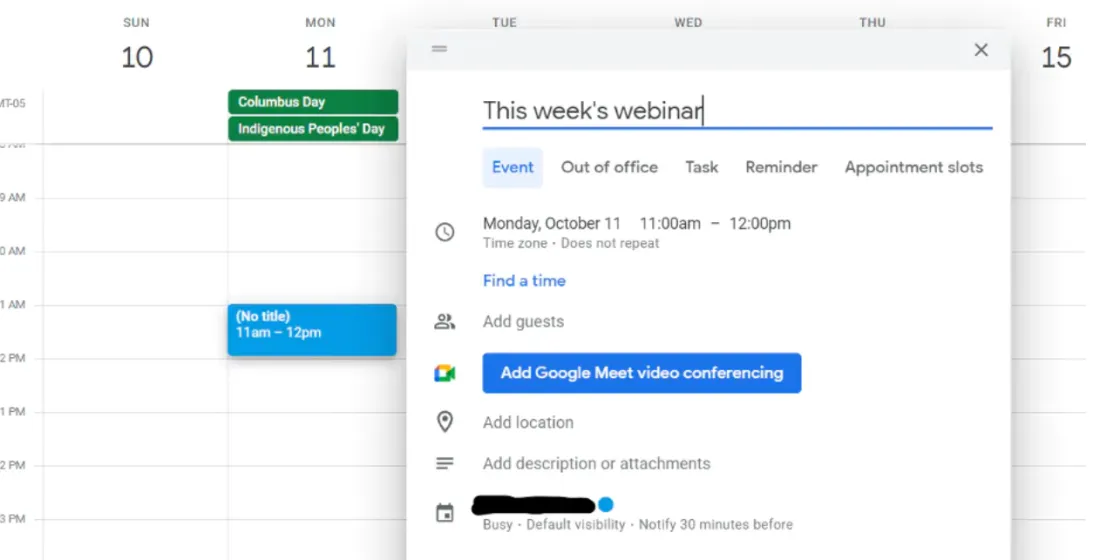Screen dimensions: 1100x560
Task: Click the description lines icon
Action: (445, 463)
